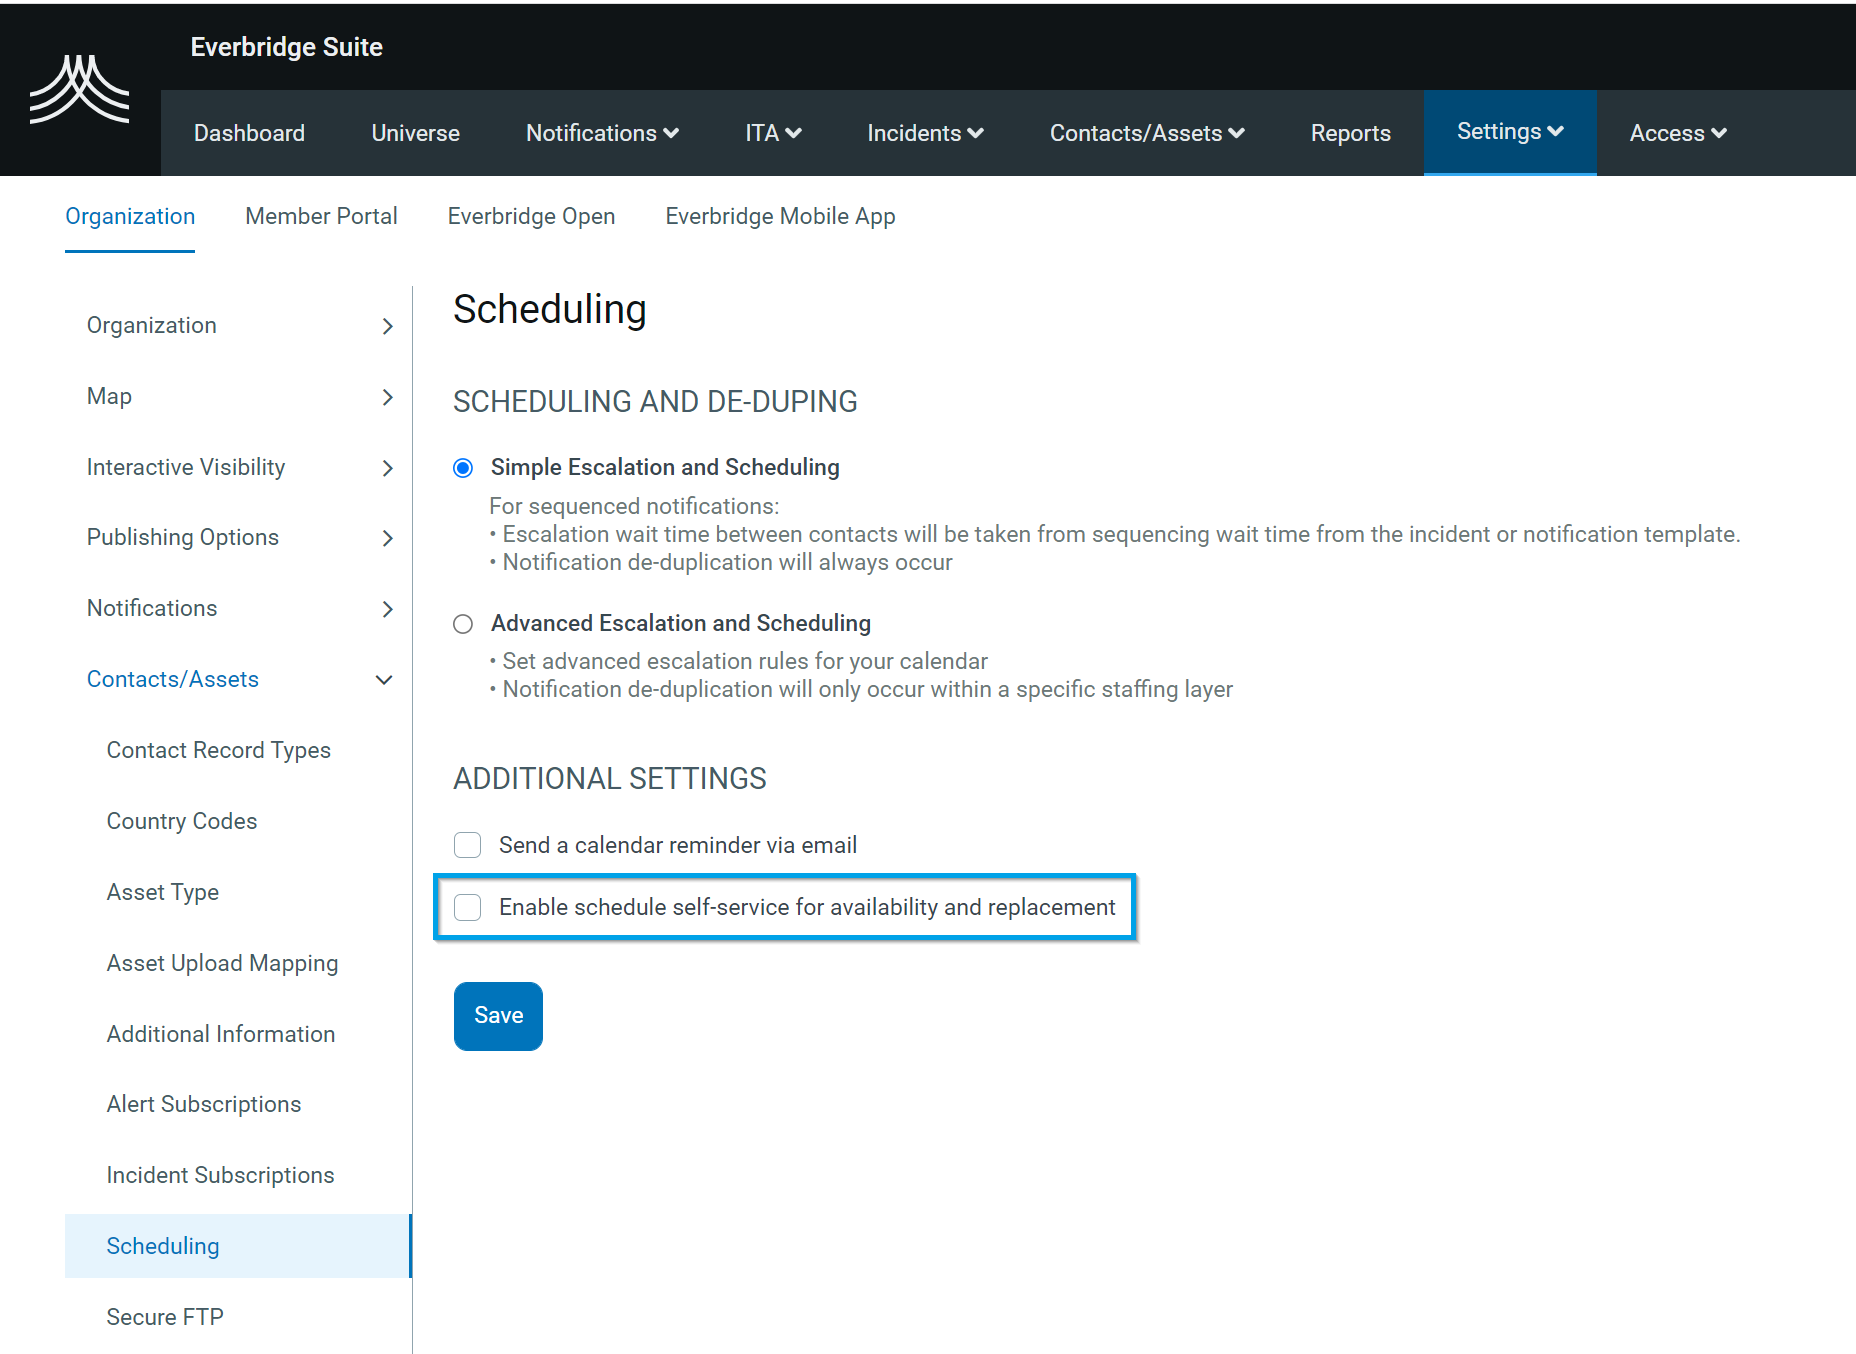This screenshot has height=1354, width=1856.
Task: Select the Organization sub-tab
Action: [130, 216]
